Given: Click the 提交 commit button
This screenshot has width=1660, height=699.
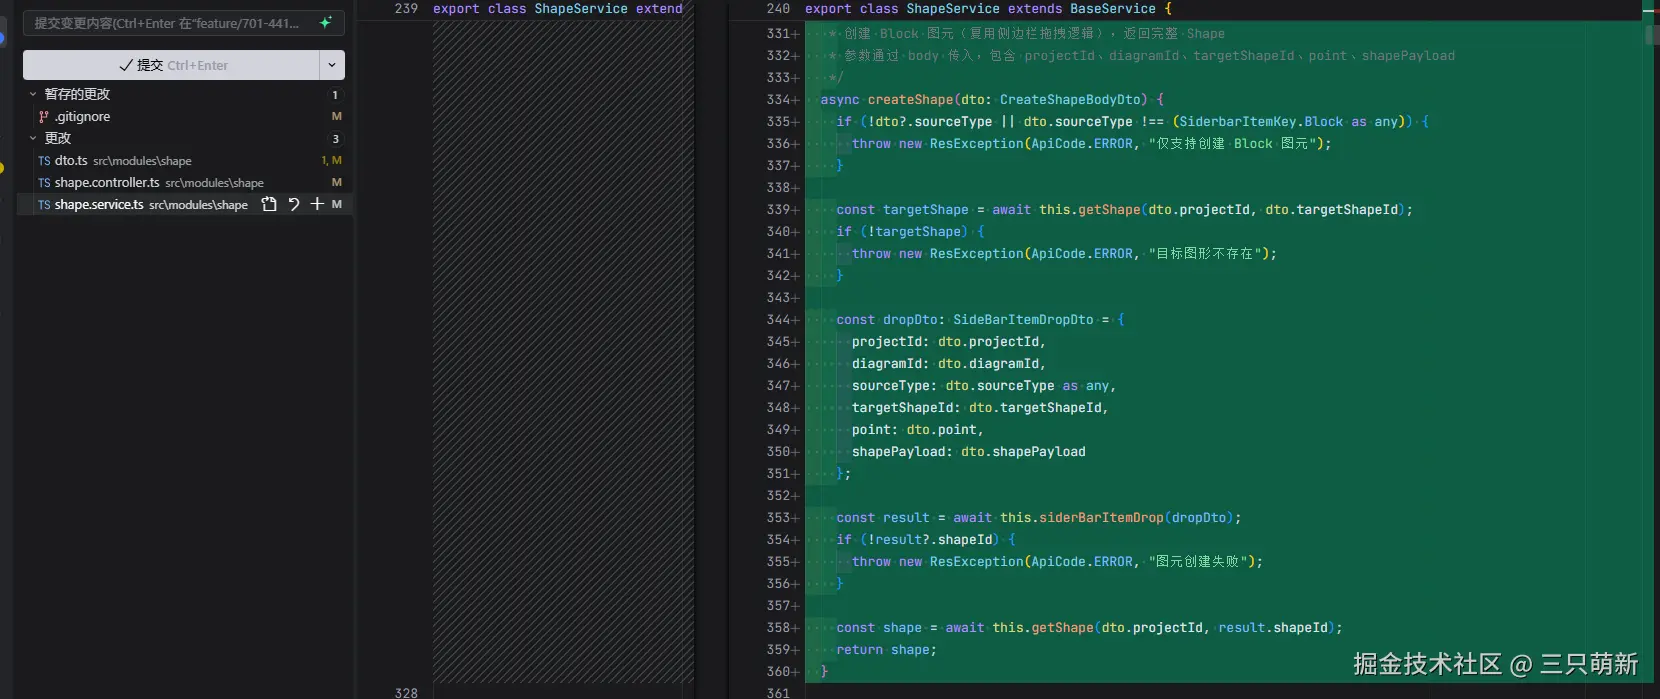Looking at the screenshot, I should pos(171,65).
